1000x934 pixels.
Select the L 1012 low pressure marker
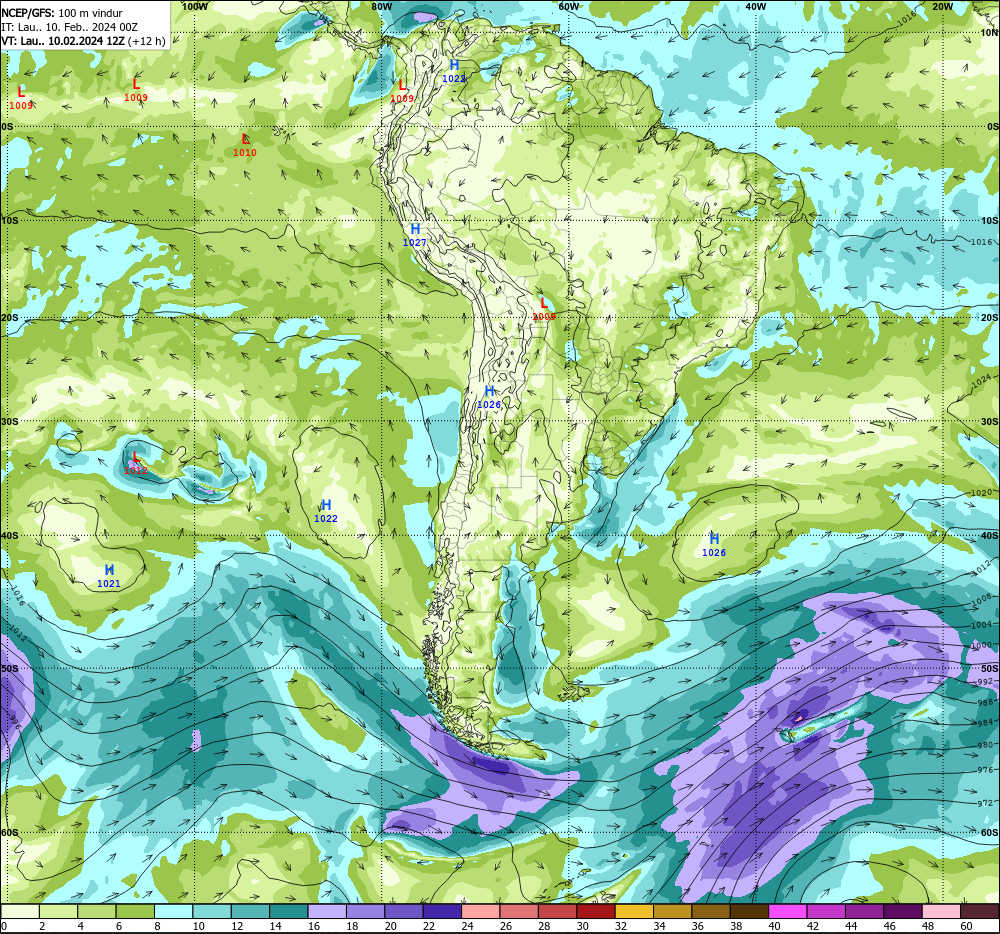(x=136, y=463)
